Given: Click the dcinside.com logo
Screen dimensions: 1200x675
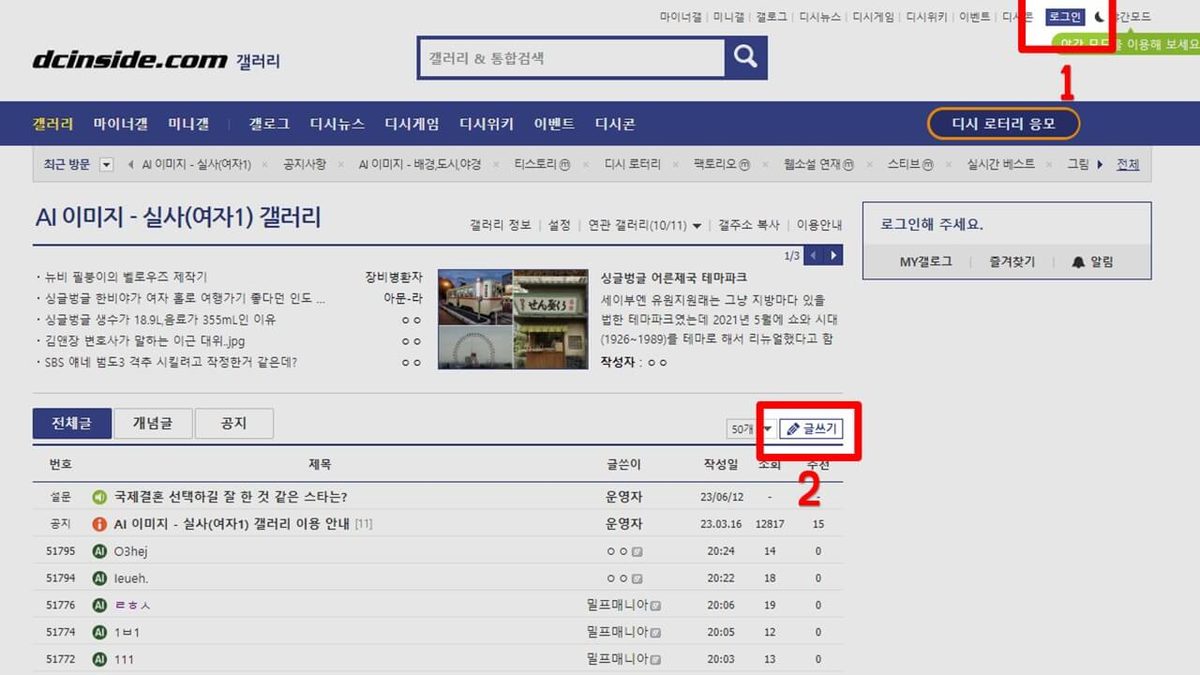Looking at the screenshot, I should [130, 60].
